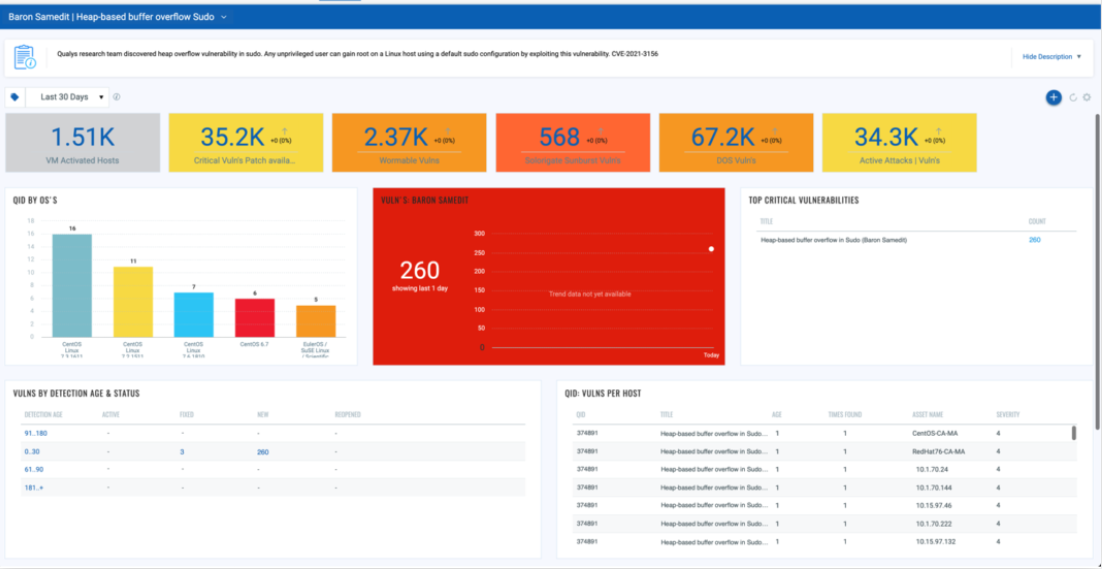Click the red CentOS 6.7 bar
The image size is (1102, 569).
[x=254, y=318]
